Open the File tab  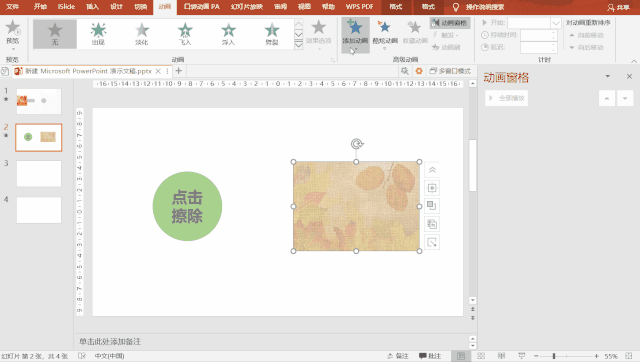[13, 7]
